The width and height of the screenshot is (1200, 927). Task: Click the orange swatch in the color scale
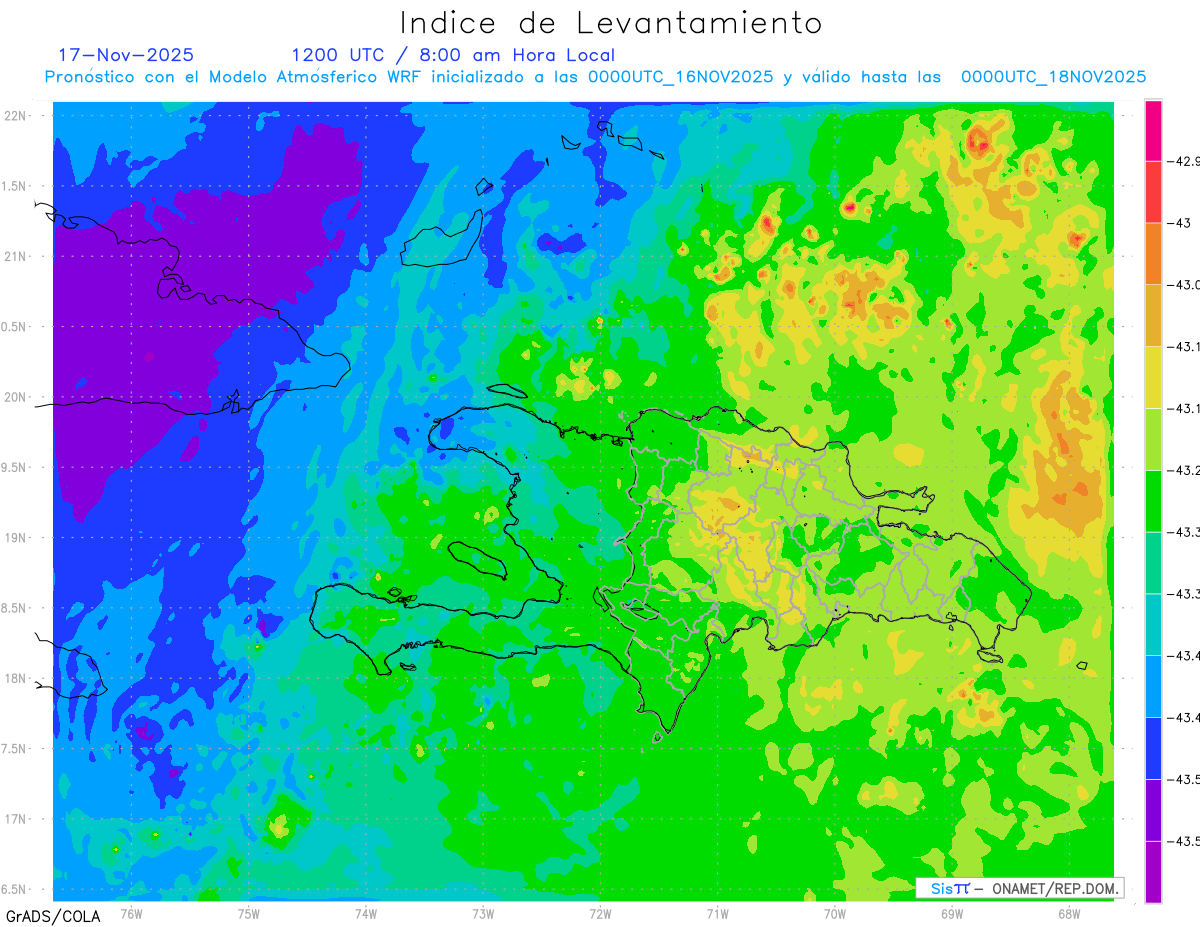(x=1153, y=253)
